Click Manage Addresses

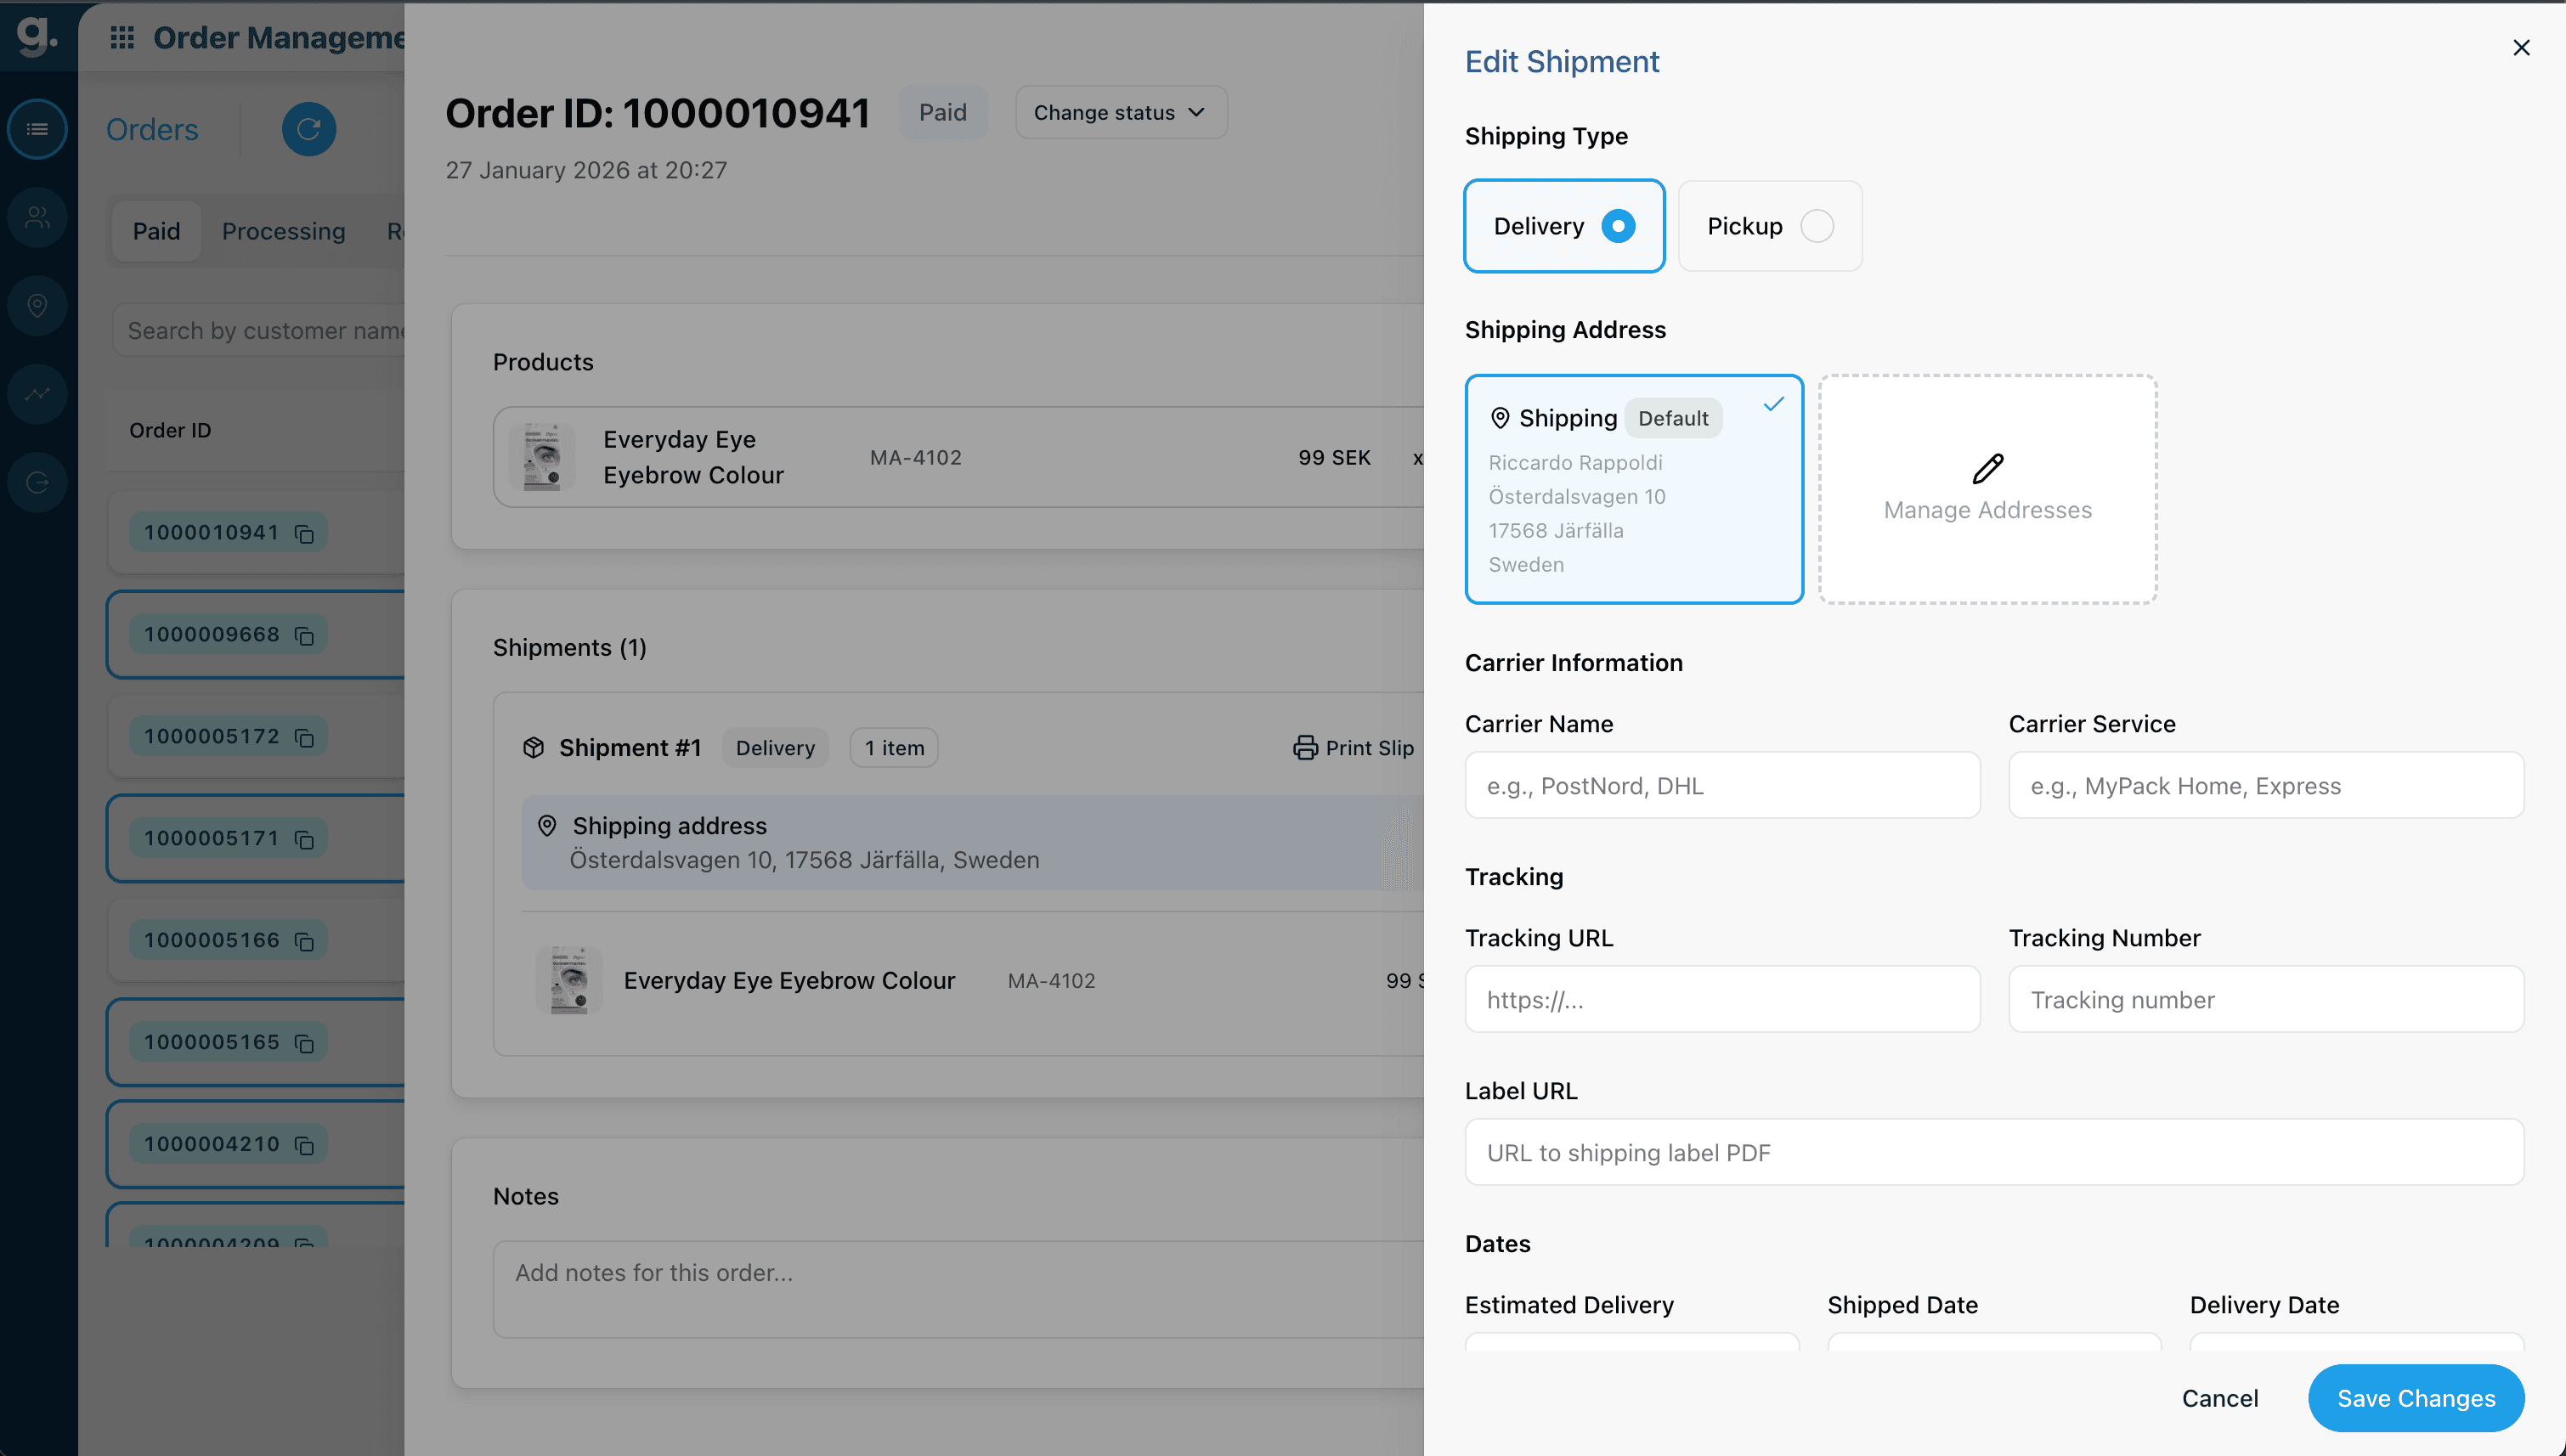click(1987, 489)
